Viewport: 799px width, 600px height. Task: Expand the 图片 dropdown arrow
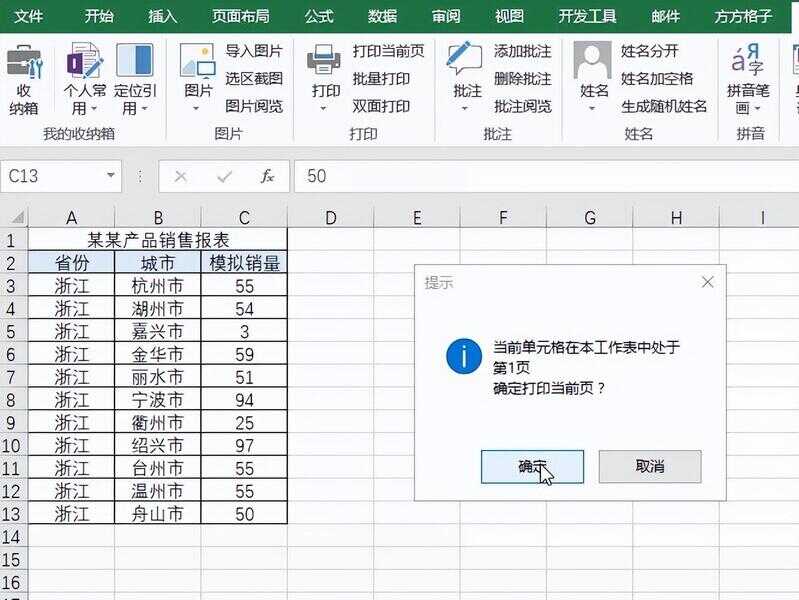tap(196, 109)
